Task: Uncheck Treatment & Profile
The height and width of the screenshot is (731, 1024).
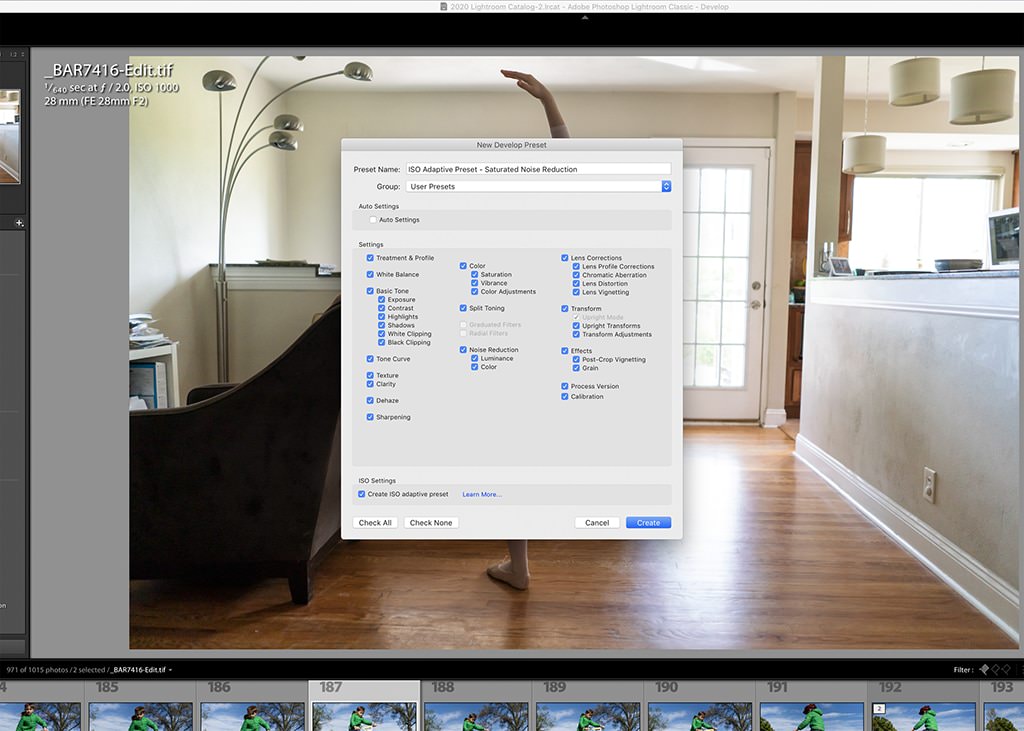Action: [x=370, y=258]
